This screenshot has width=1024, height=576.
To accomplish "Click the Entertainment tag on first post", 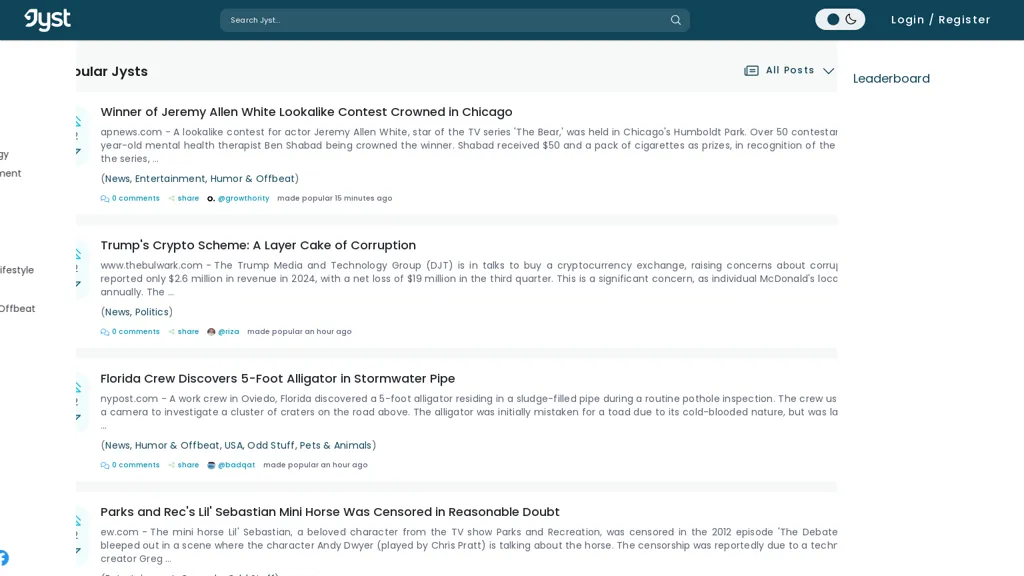I will [x=170, y=179].
